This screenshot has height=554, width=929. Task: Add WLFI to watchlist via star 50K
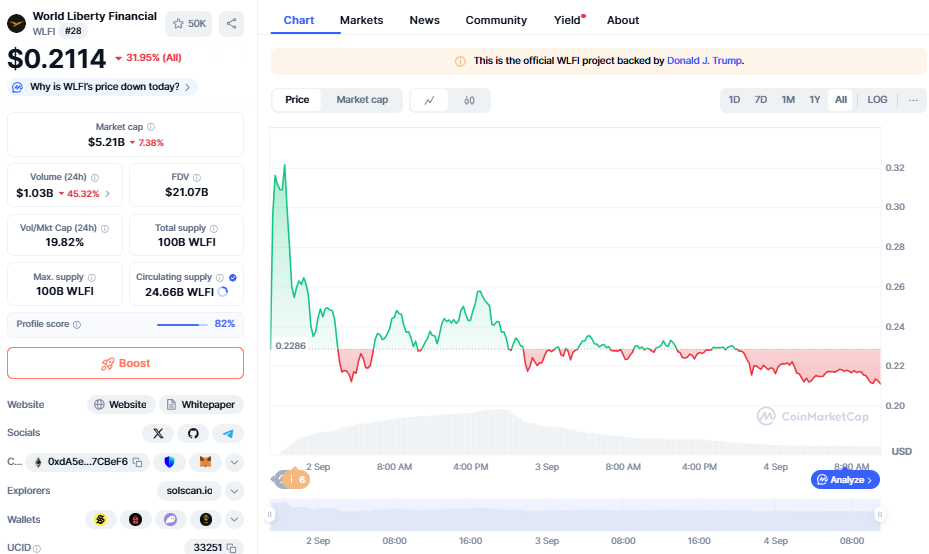click(188, 24)
